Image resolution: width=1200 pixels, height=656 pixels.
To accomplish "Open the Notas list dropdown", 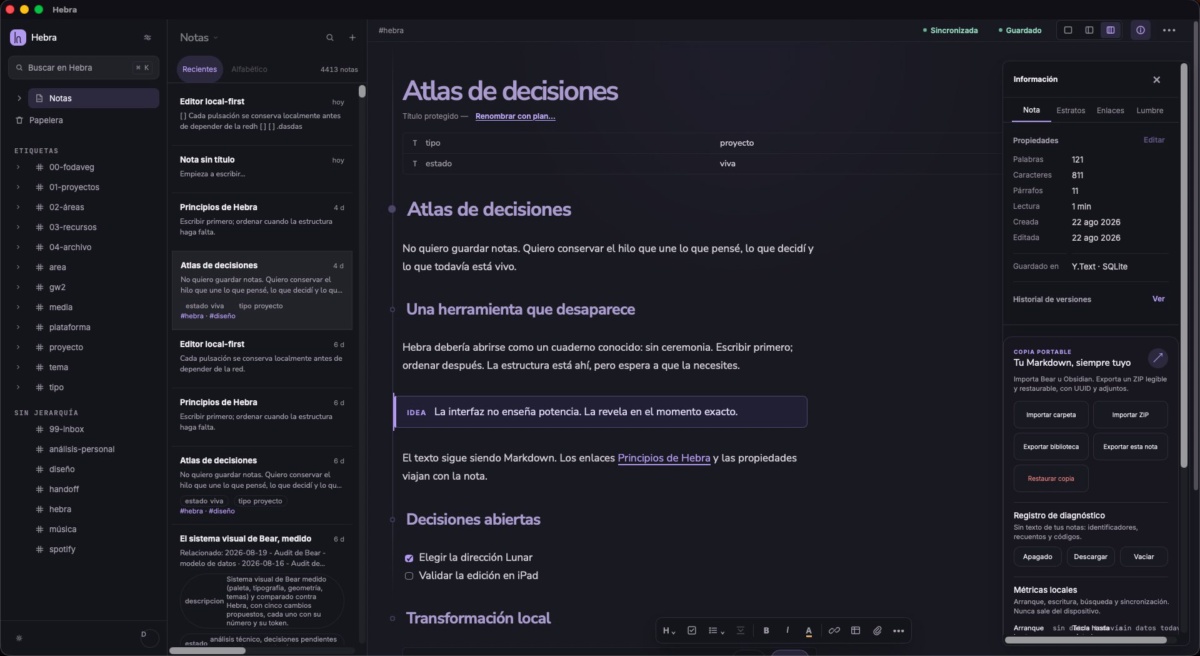I will 199,37.
